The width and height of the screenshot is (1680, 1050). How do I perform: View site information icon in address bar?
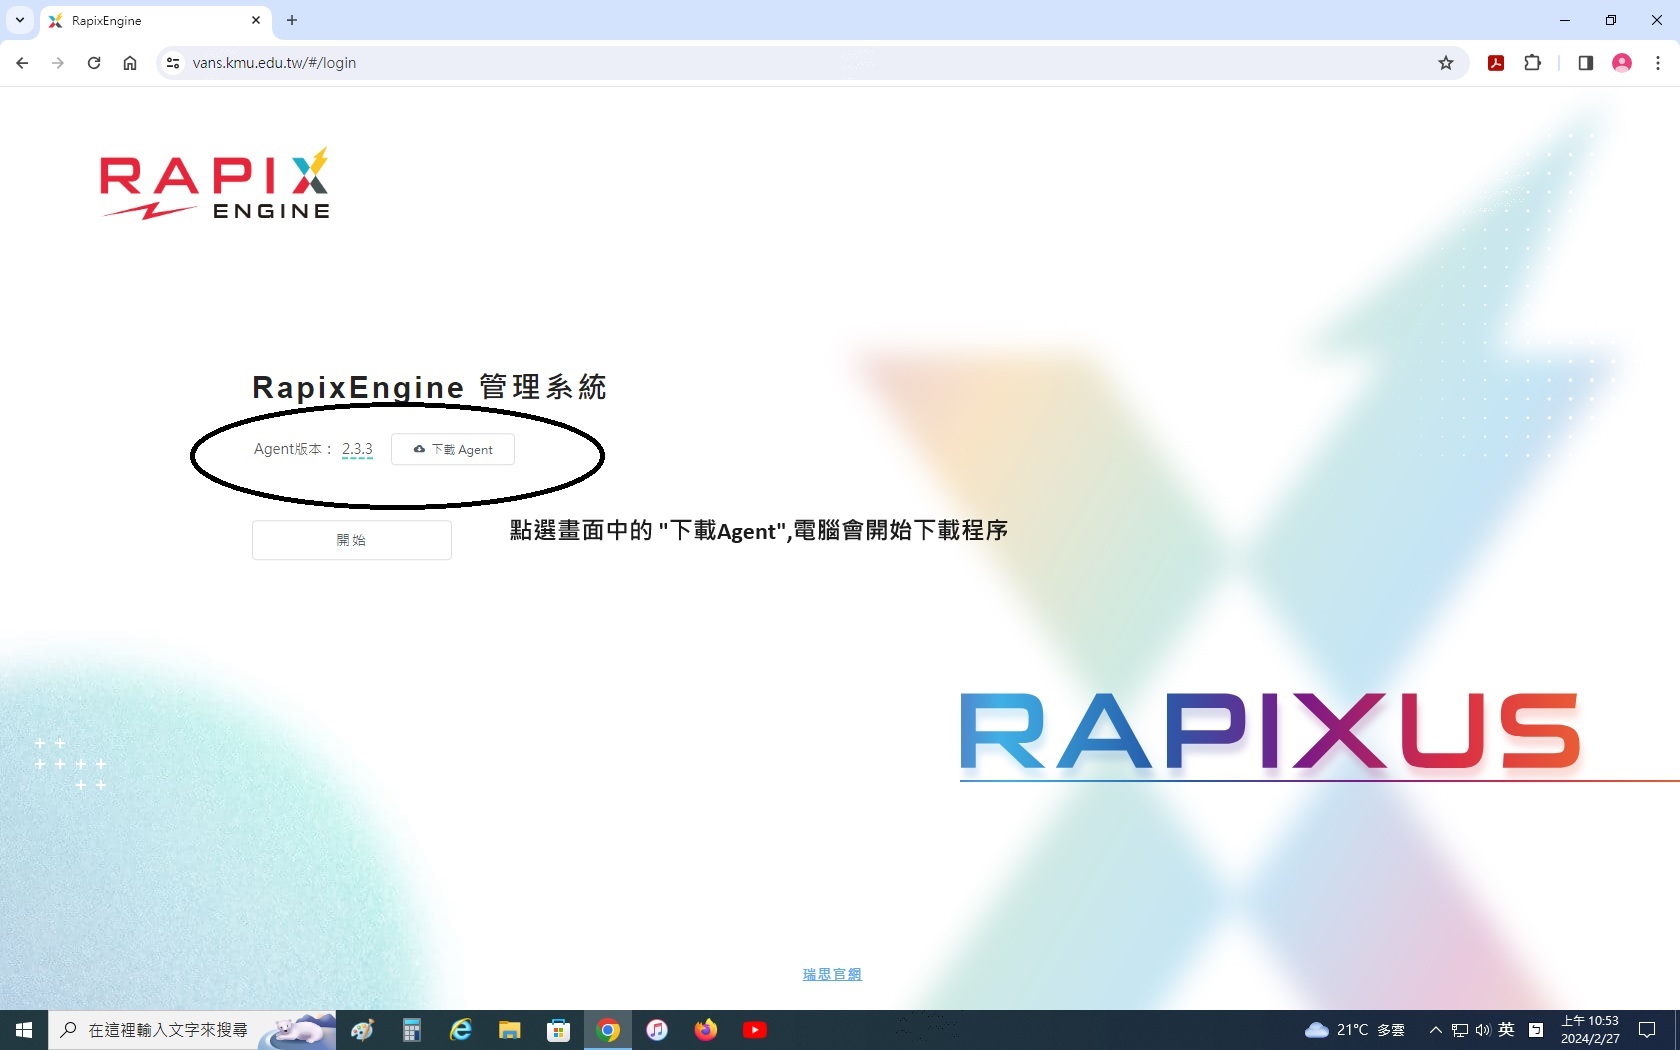(173, 63)
